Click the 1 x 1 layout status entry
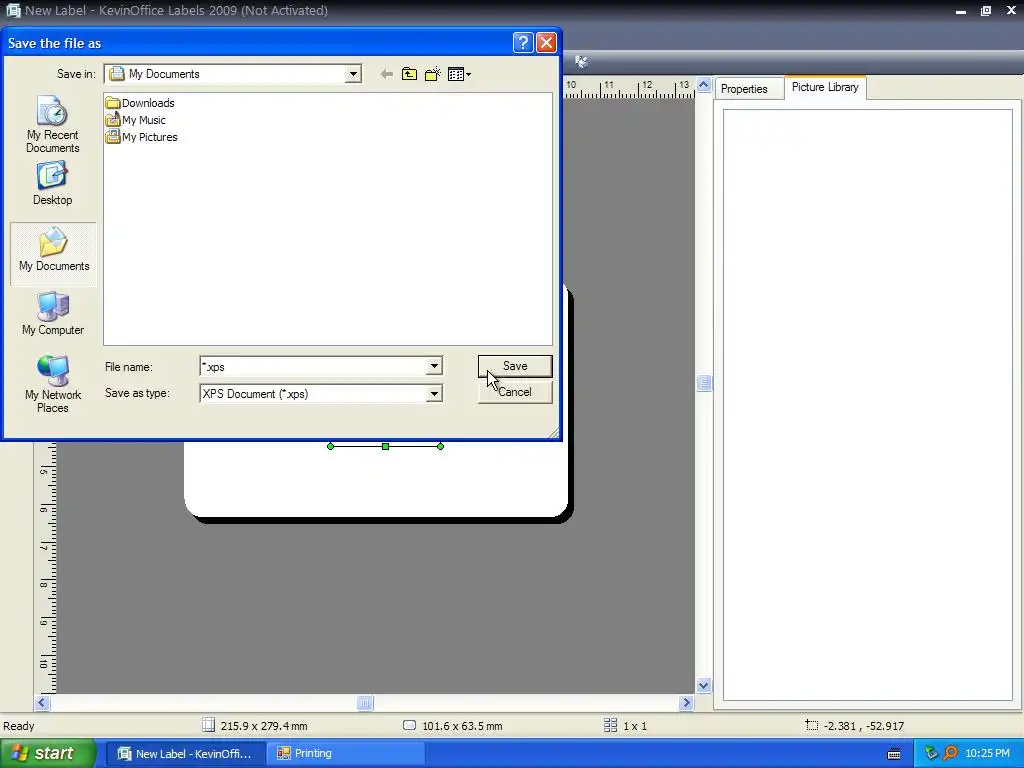The width and height of the screenshot is (1024, 768). pyautogui.click(x=625, y=726)
